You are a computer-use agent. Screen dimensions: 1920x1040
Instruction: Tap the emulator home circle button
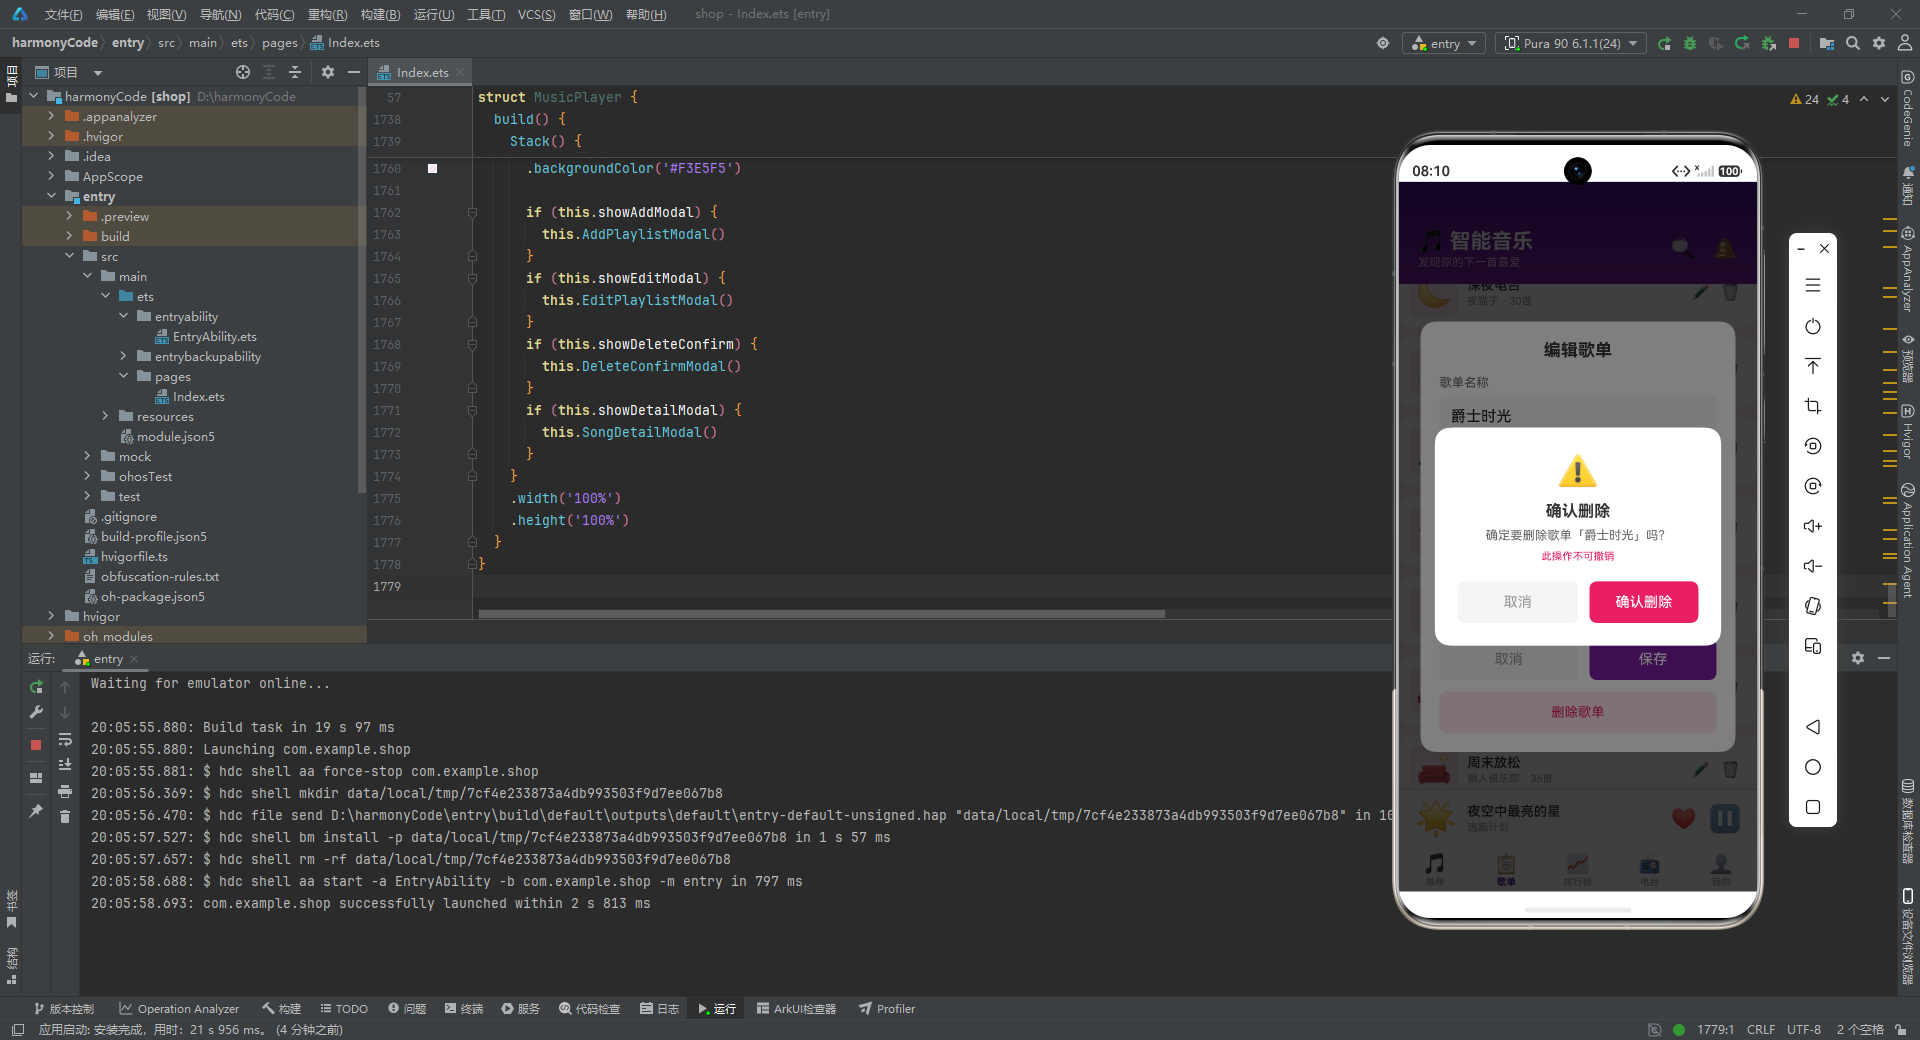tap(1813, 767)
